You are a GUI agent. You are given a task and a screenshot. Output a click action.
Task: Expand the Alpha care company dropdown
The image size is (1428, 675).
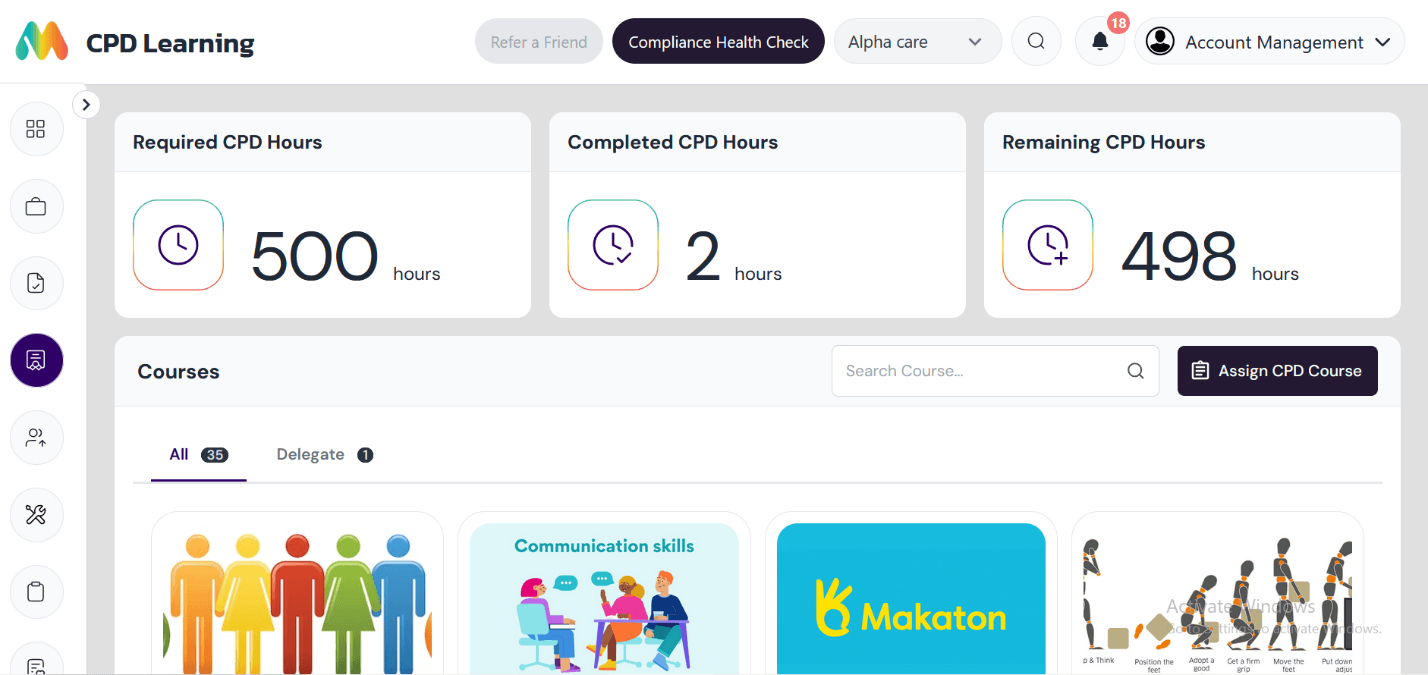[916, 41]
